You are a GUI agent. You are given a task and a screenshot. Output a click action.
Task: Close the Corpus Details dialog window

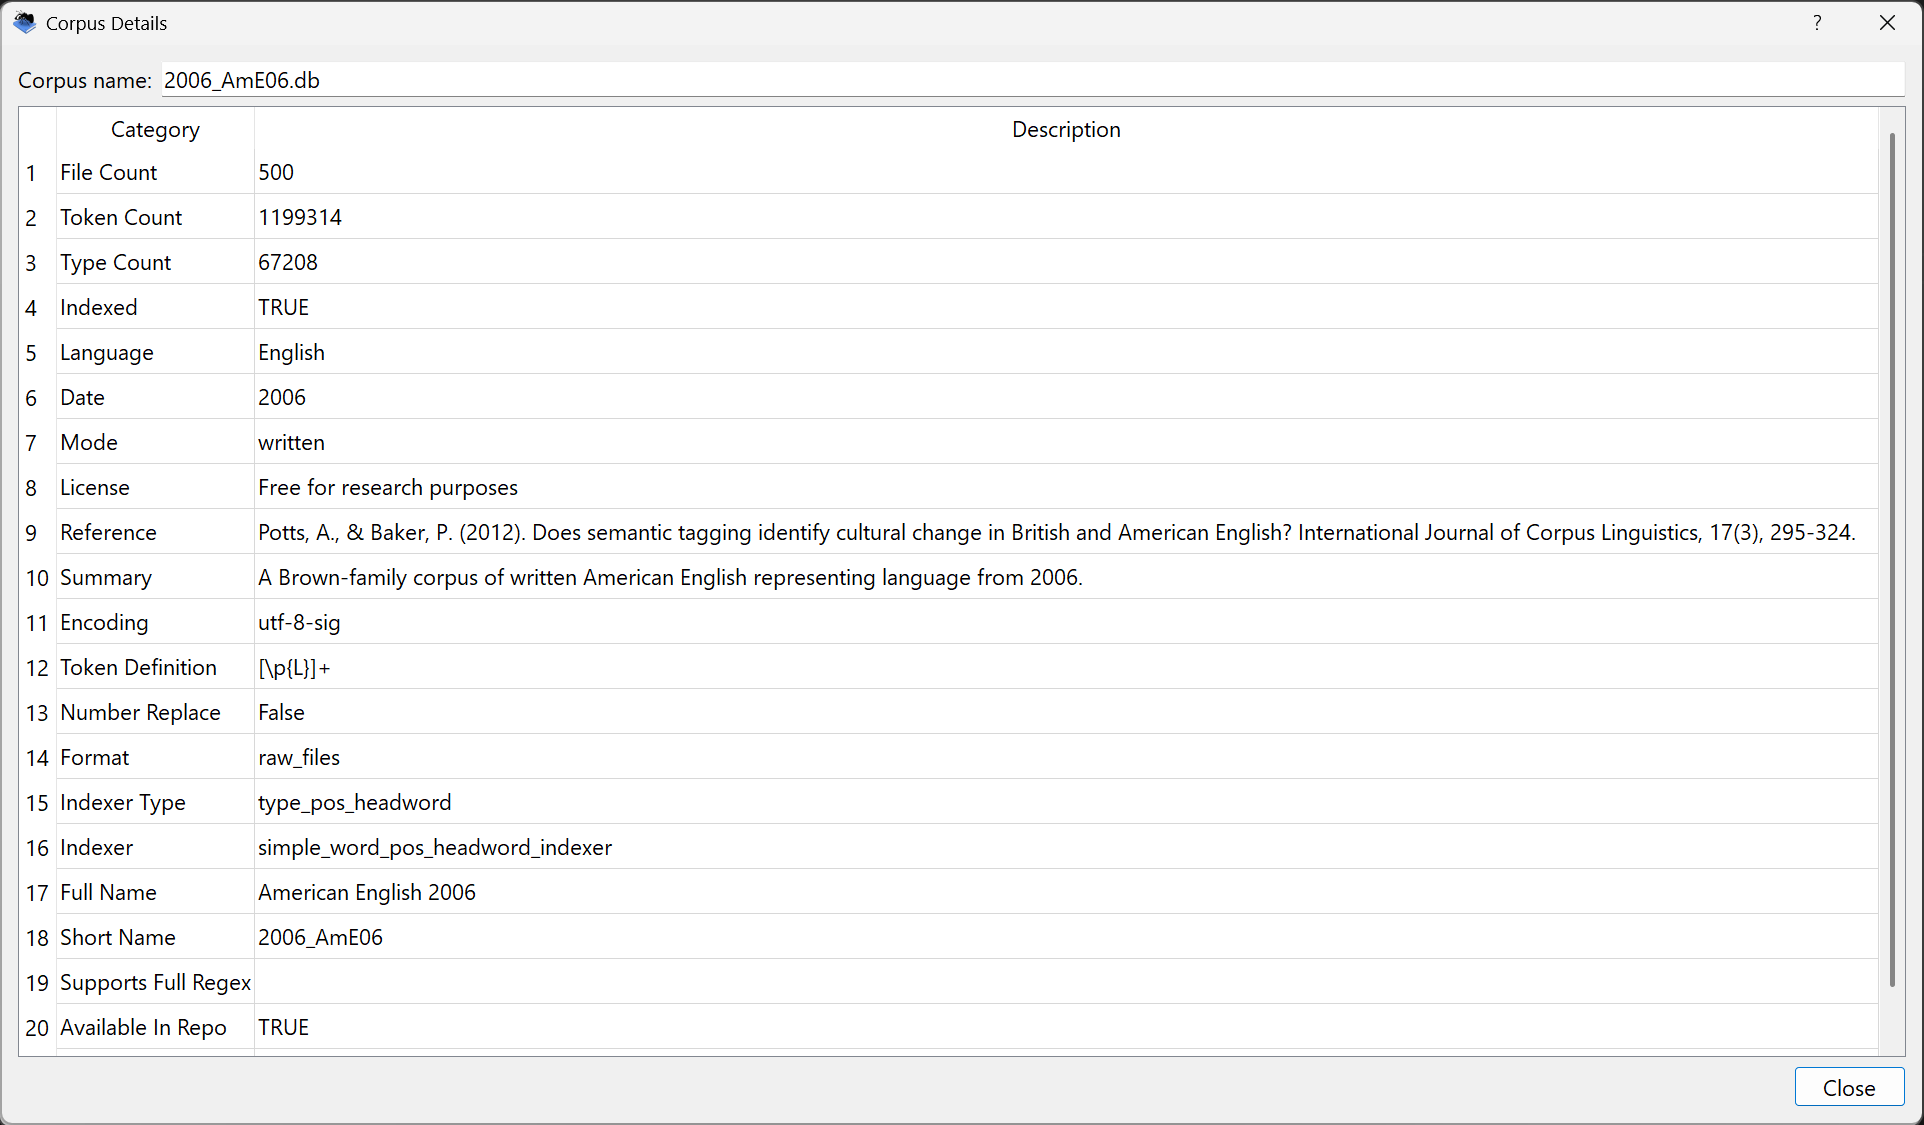(1887, 23)
